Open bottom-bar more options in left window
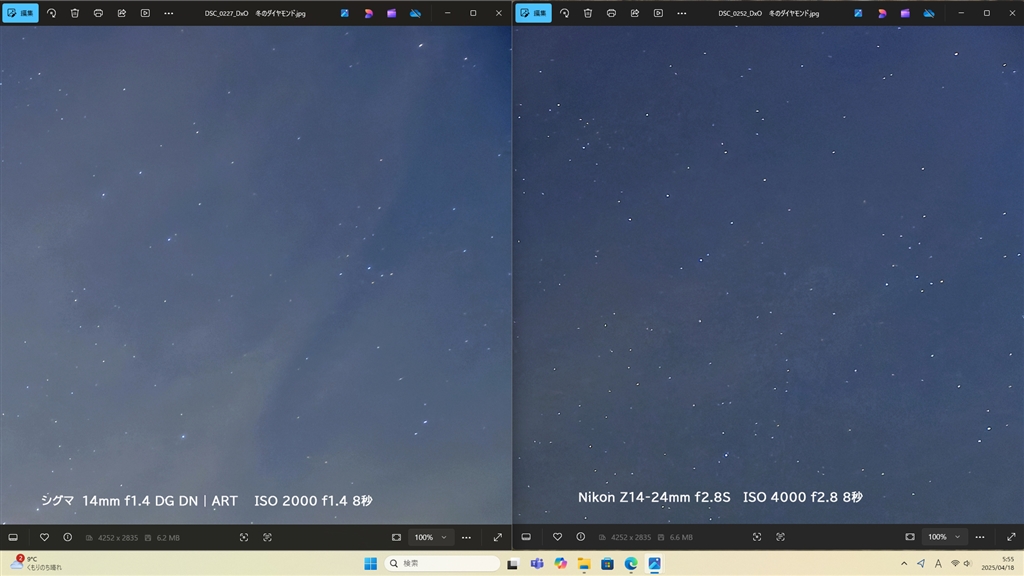Viewport: 1024px width, 576px height. [466, 537]
